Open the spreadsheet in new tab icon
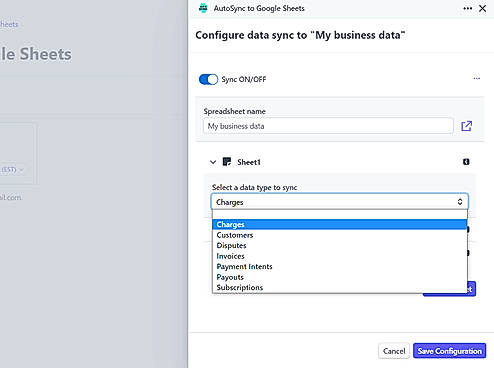This screenshot has height=368, width=494. pos(466,126)
